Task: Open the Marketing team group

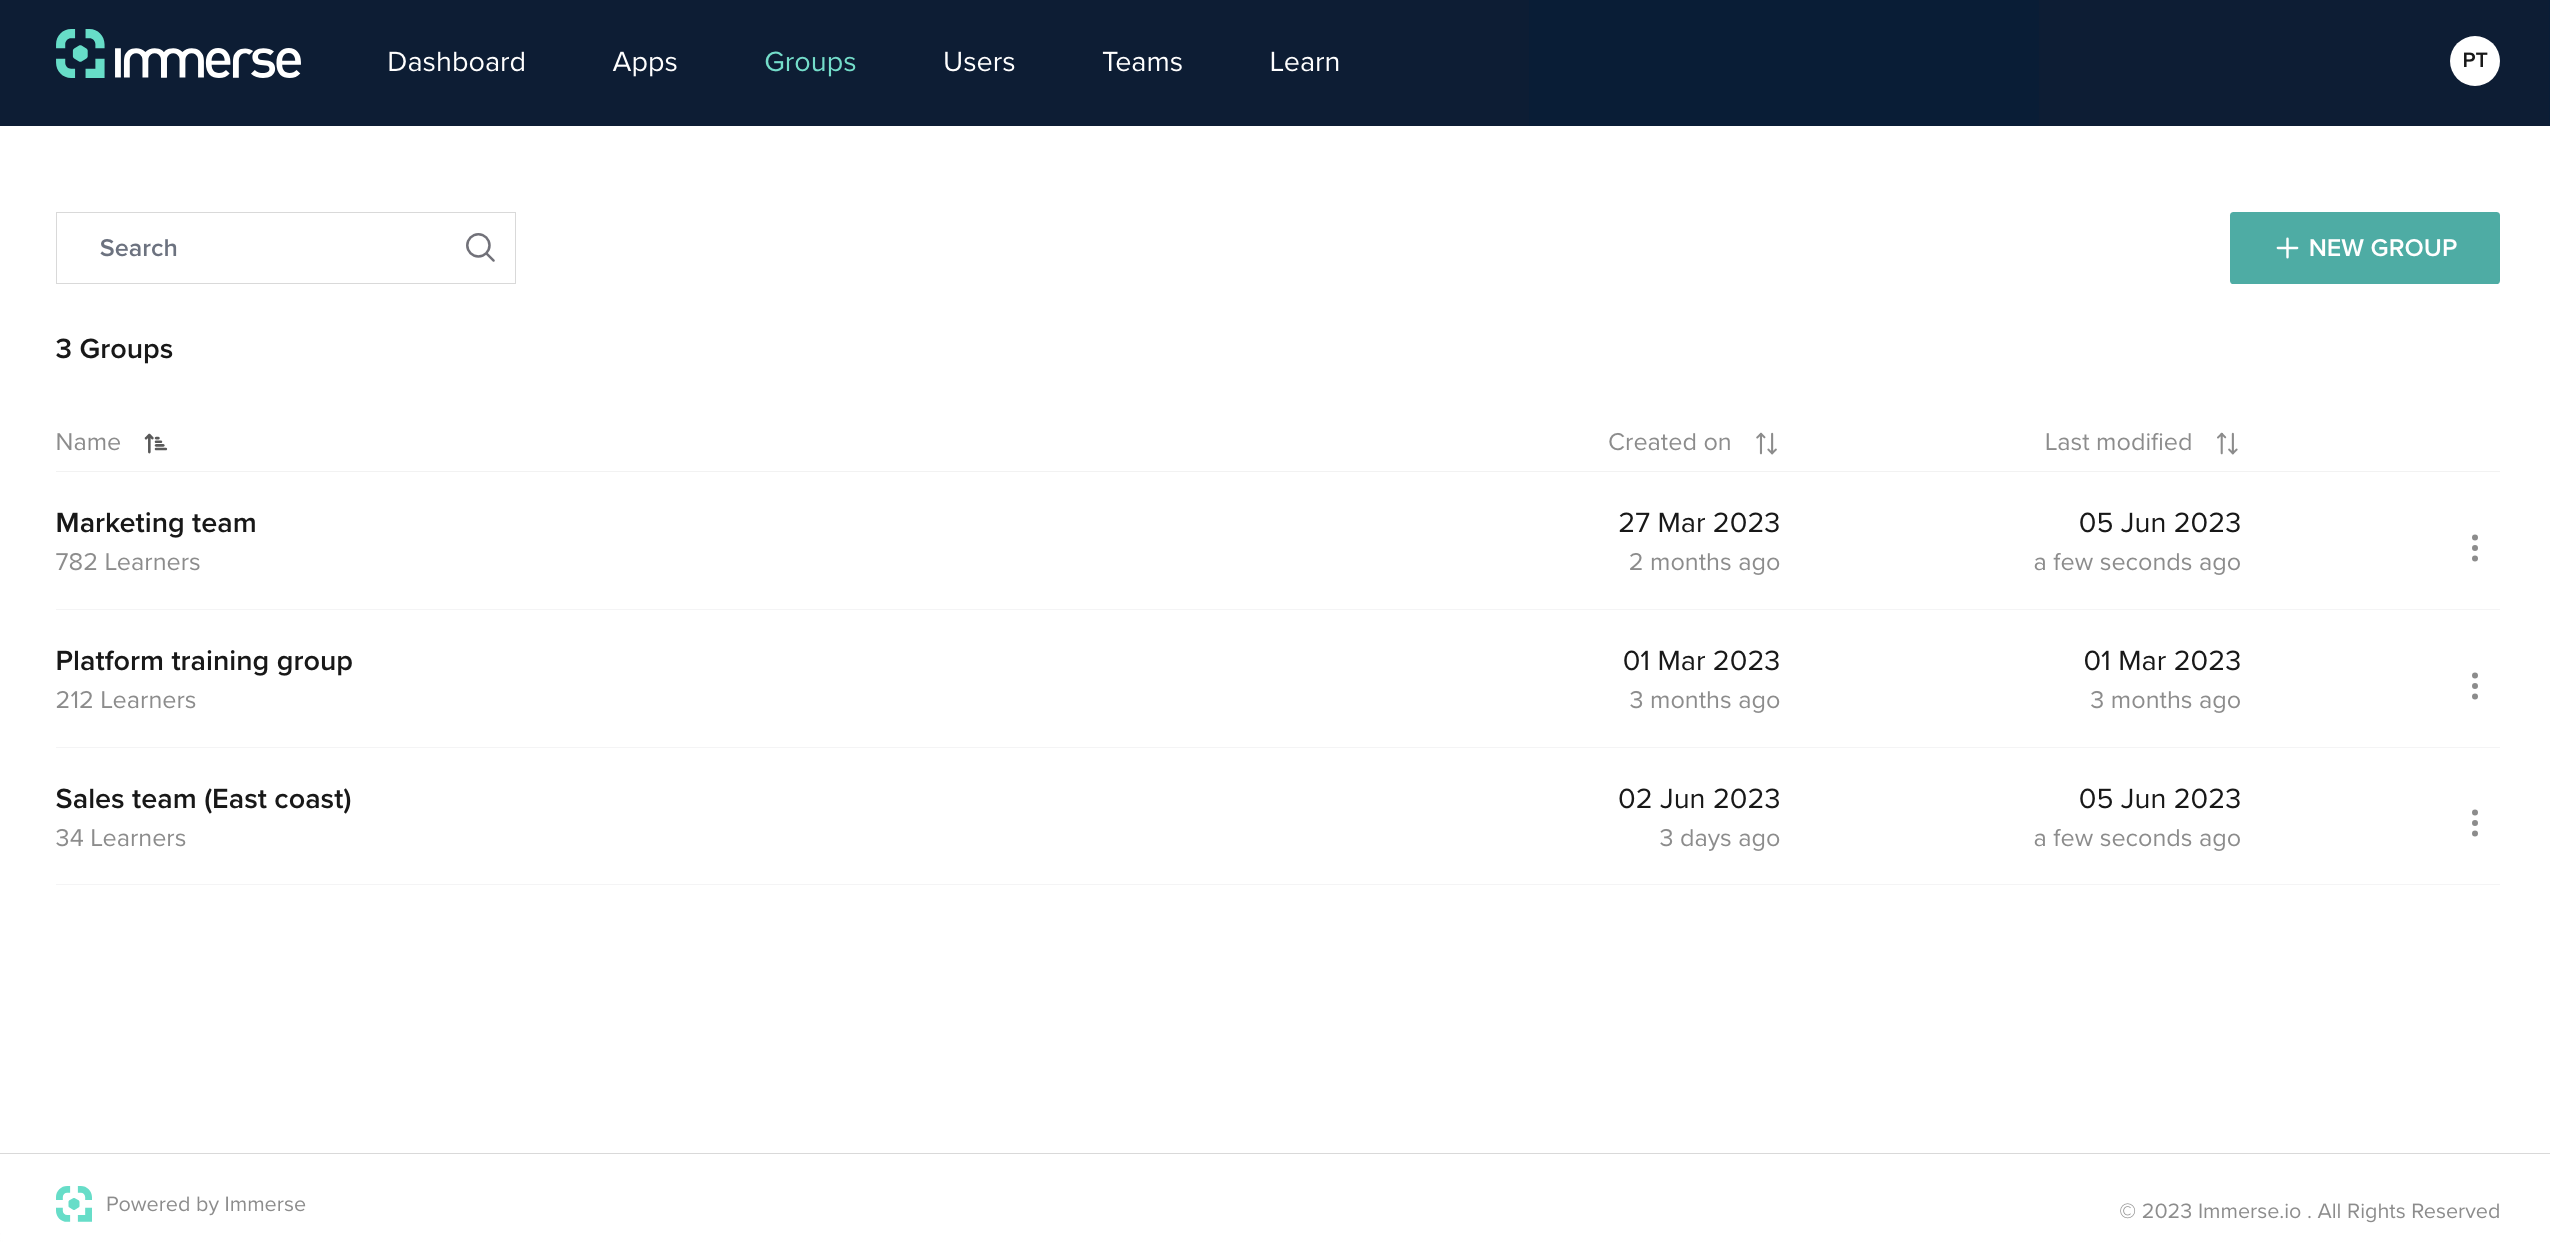Action: point(156,523)
